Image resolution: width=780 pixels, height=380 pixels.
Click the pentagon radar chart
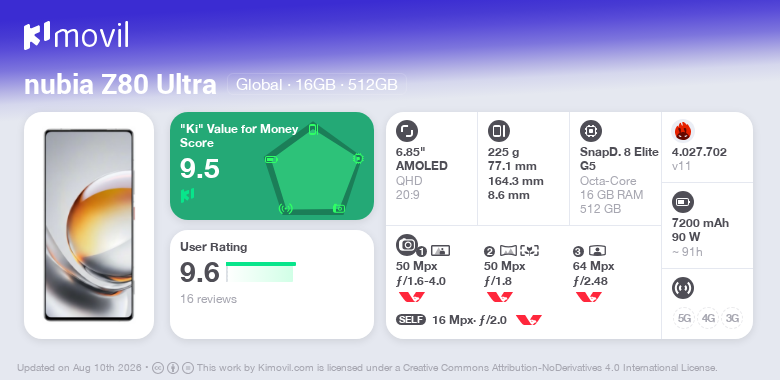313,169
